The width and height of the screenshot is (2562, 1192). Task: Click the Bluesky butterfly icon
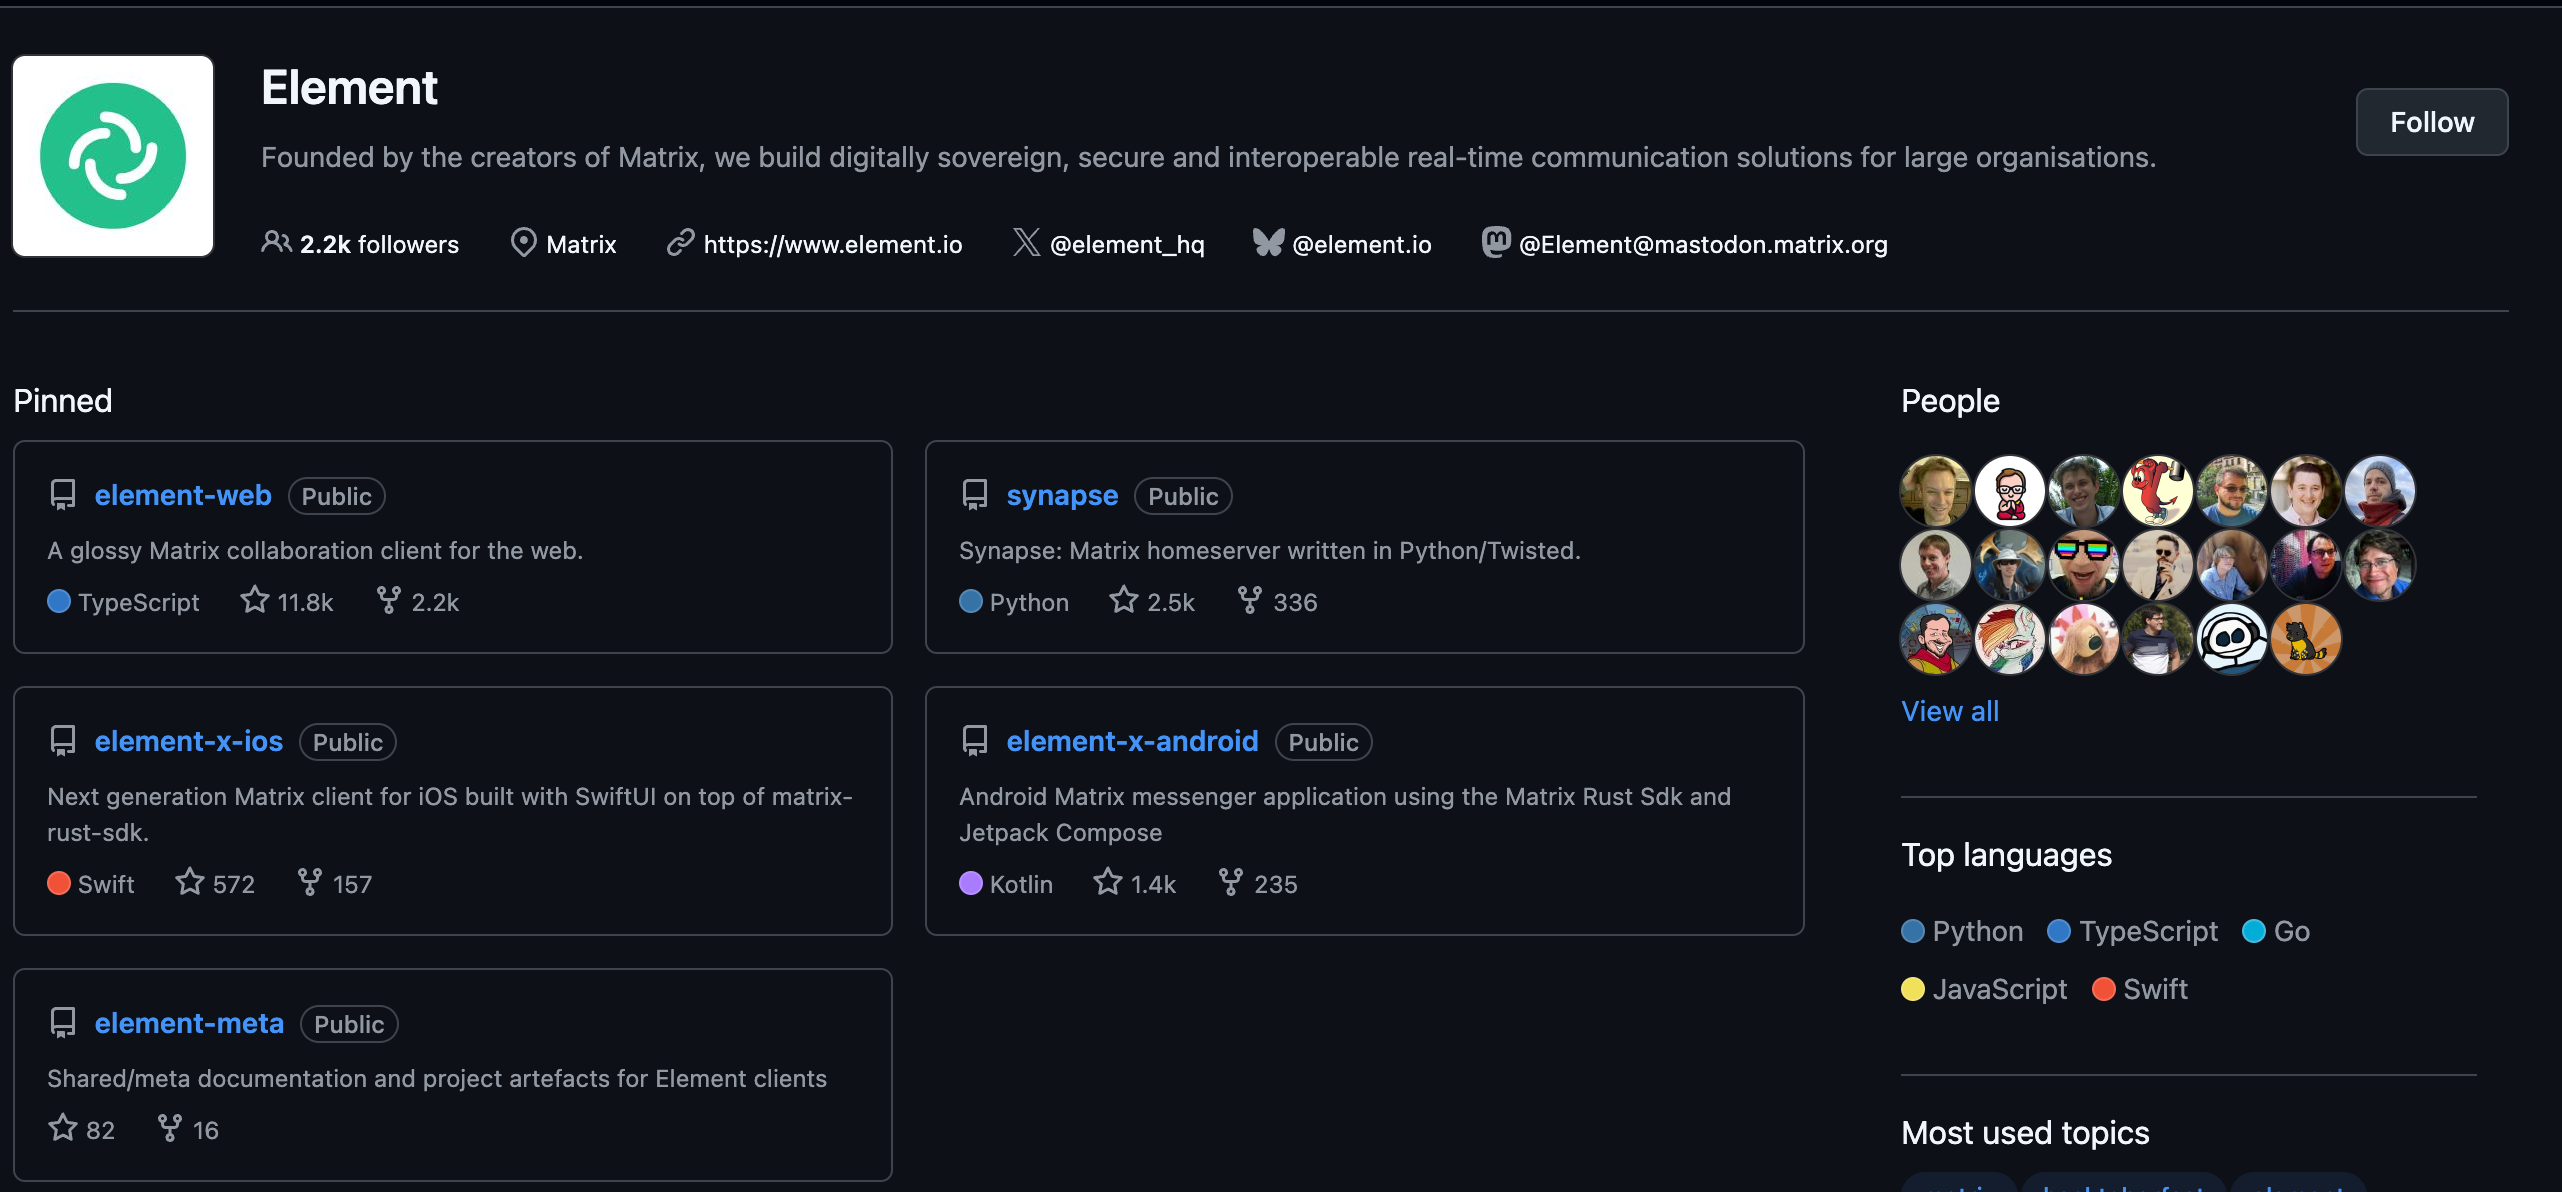coord(1268,243)
